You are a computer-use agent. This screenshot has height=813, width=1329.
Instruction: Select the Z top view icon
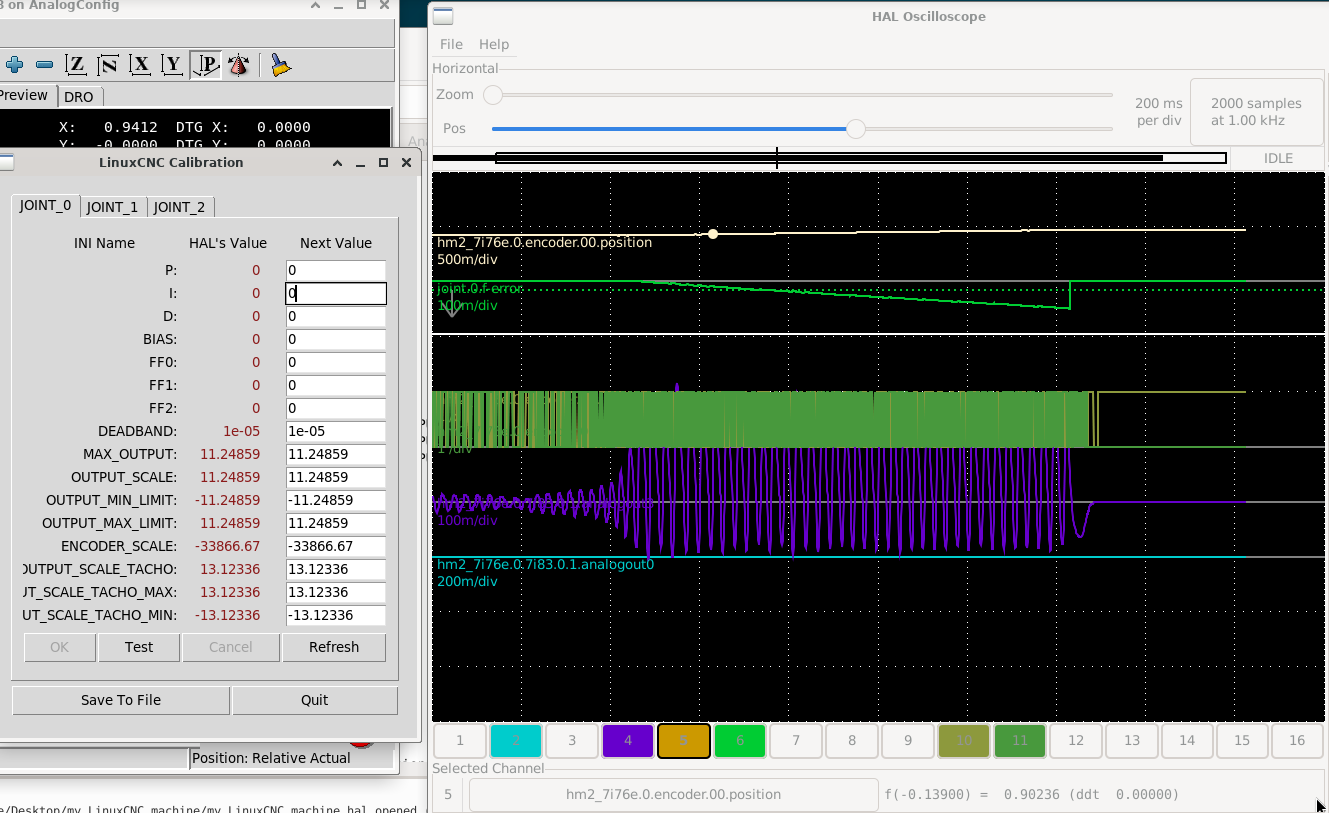76,65
